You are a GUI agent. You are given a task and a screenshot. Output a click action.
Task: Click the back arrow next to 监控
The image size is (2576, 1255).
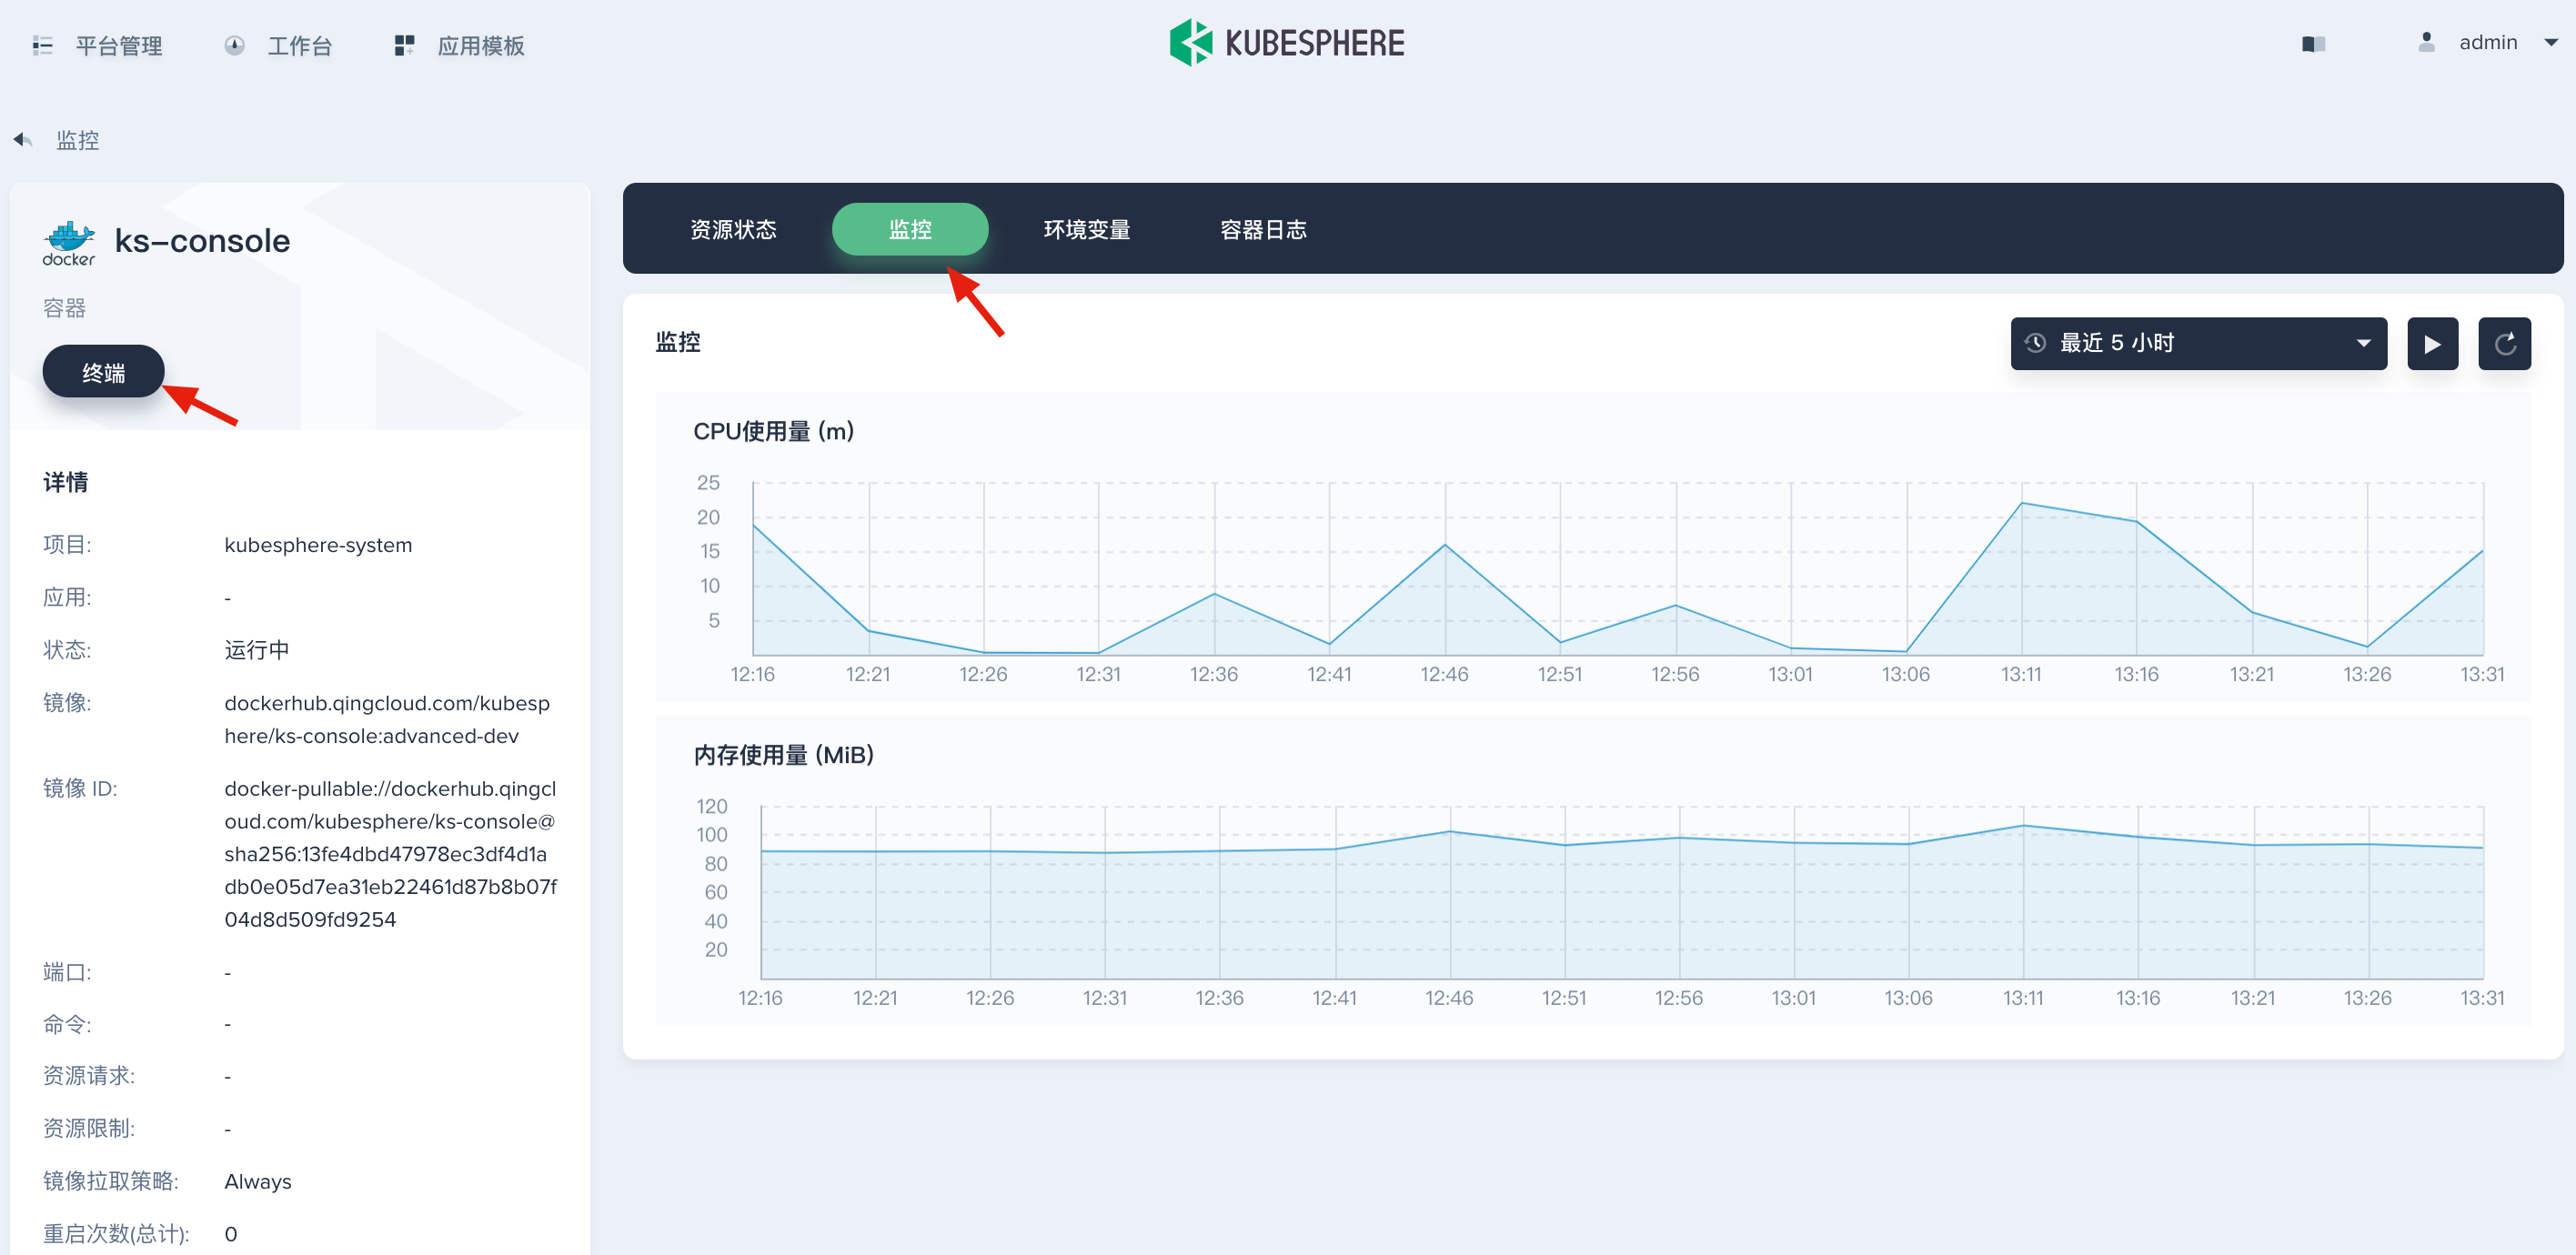coord(23,140)
